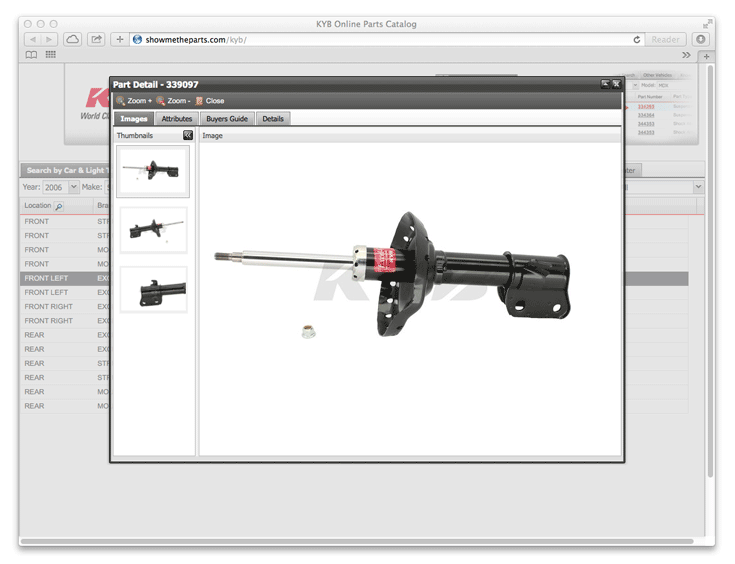Click the Safari Share icon

97,39
